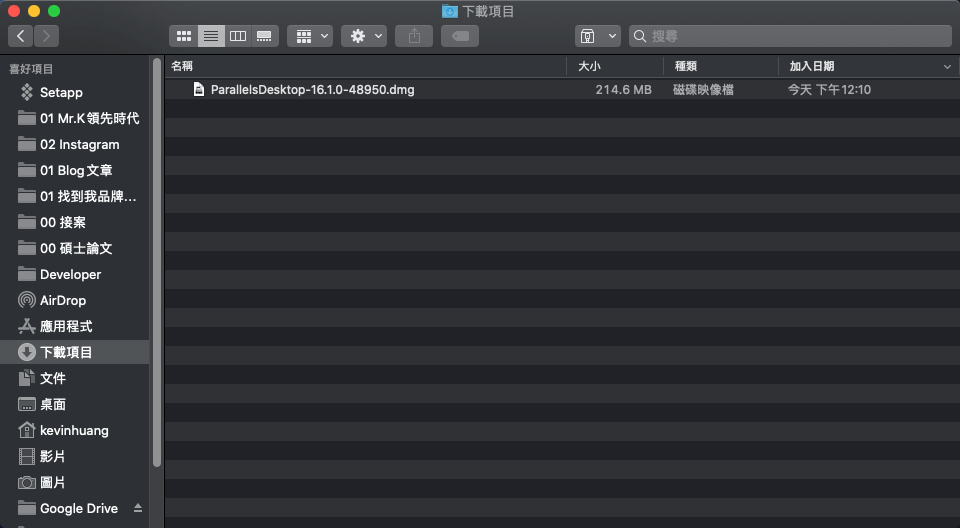Click the 214.6 MB size cell

tap(623, 89)
